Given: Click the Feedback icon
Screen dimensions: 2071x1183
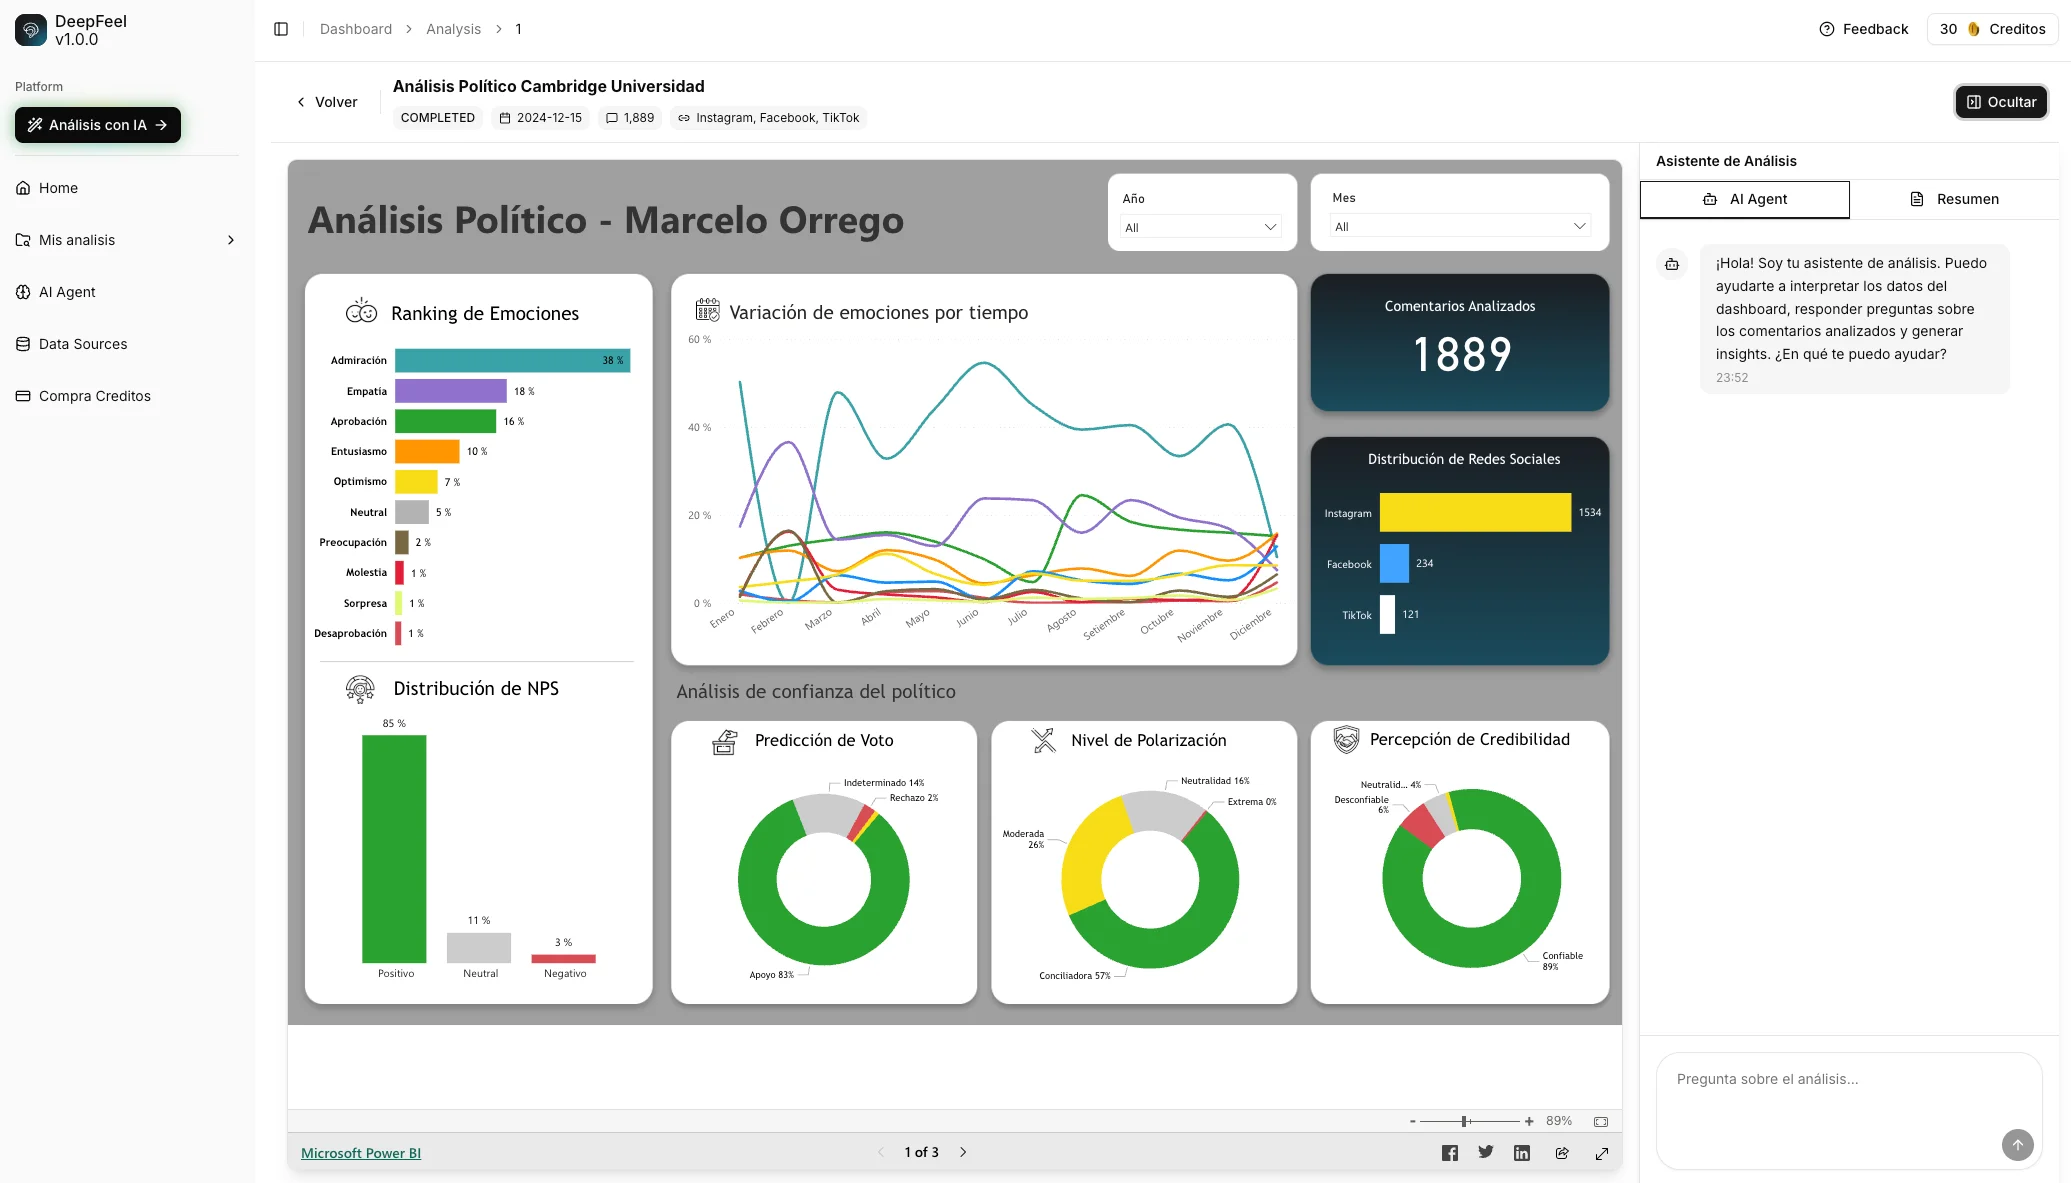Looking at the screenshot, I should [x=1825, y=29].
